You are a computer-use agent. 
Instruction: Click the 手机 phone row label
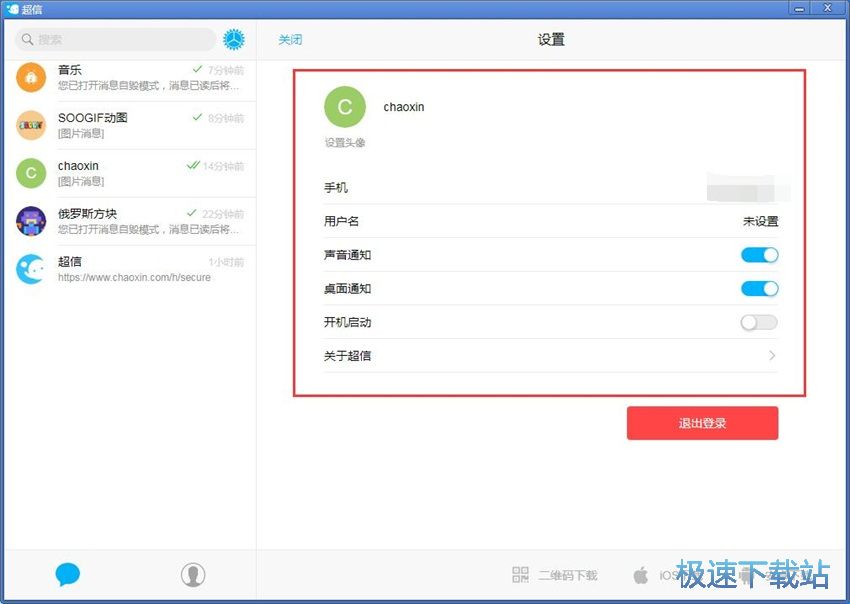tap(336, 188)
